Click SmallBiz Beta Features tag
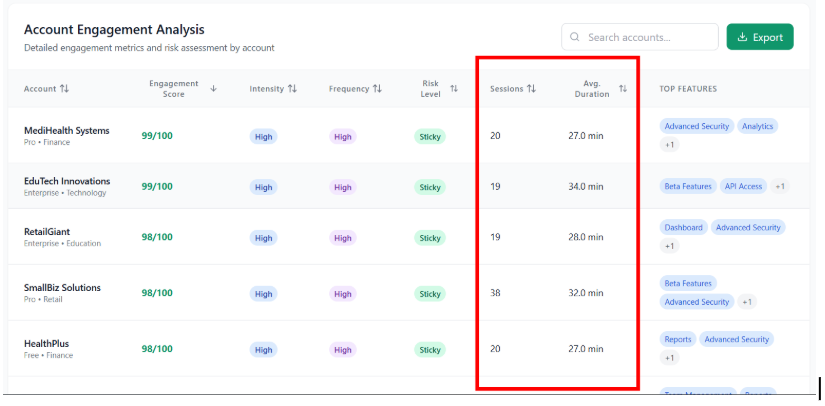The height and width of the screenshot is (406, 825). pyautogui.click(x=688, y=283)
